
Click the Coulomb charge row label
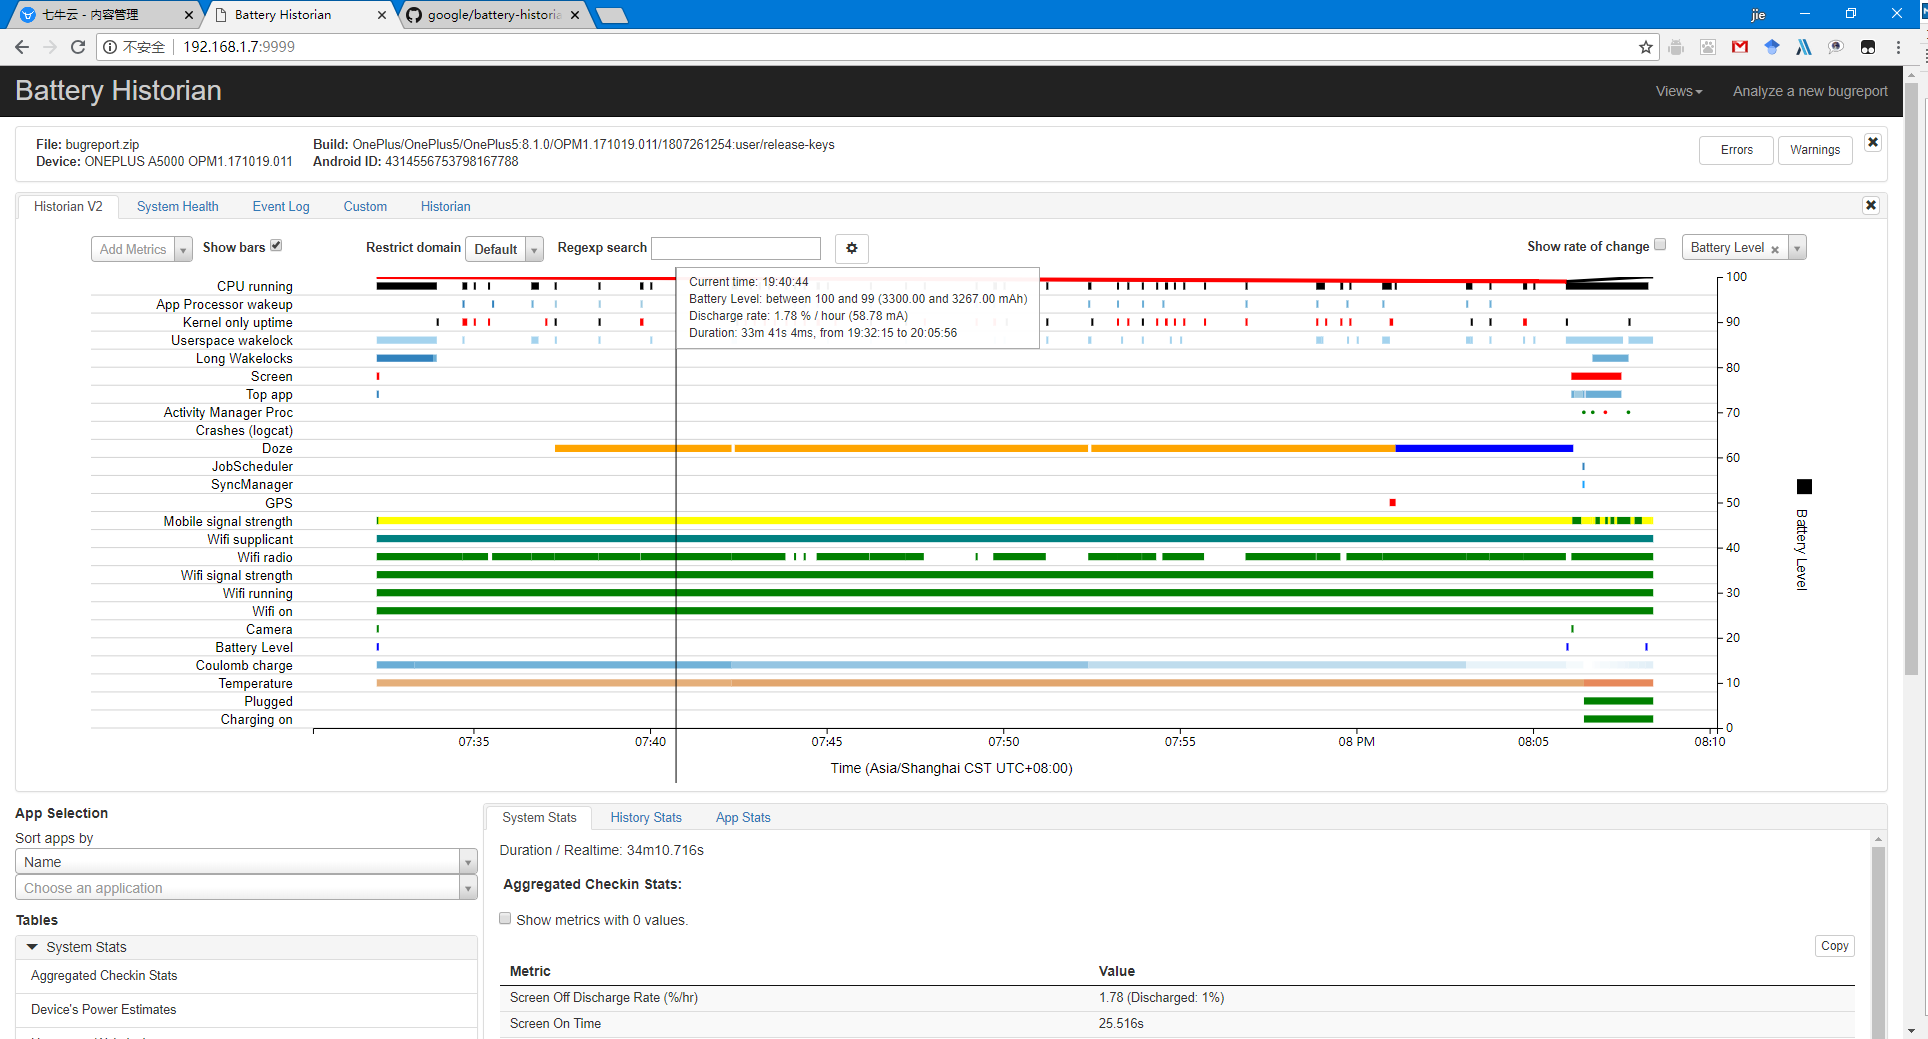pos(244,665)
